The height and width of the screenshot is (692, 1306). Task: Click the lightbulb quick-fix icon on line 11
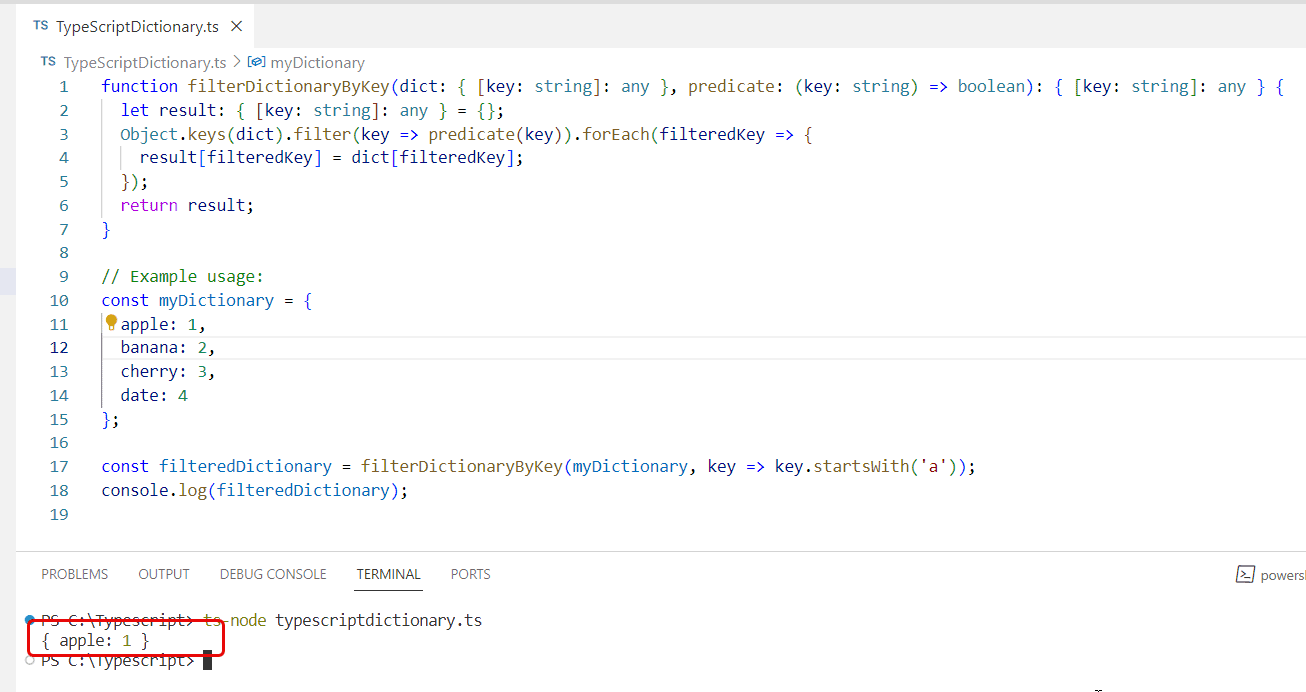coord(111,323)
